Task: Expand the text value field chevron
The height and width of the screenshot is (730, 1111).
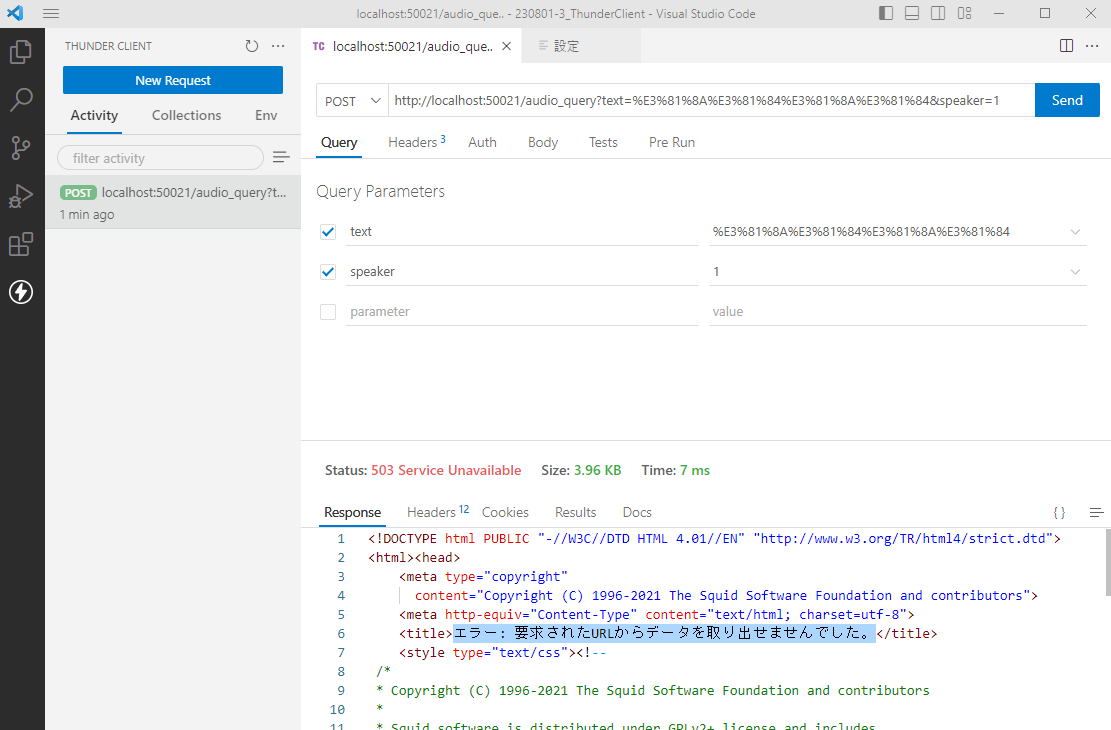Action: click(x=1076, y=232)
